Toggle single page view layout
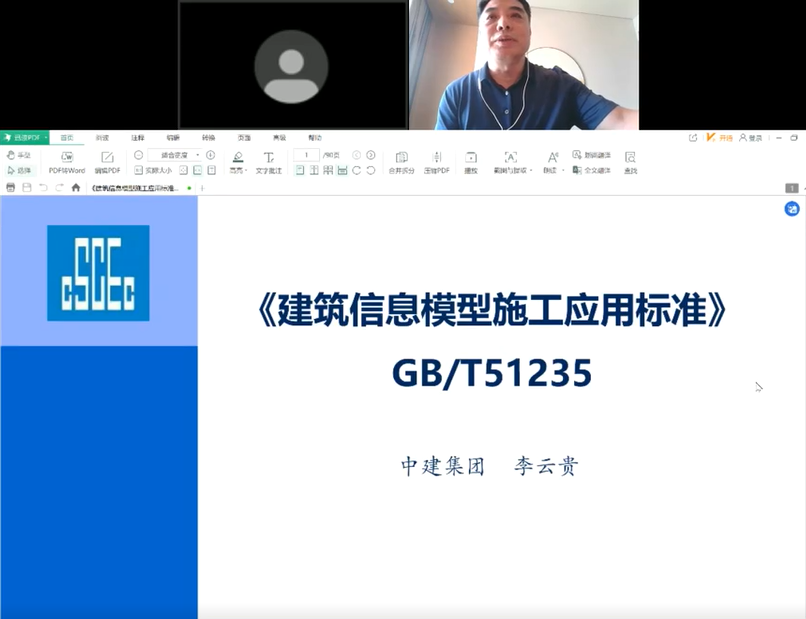The width and height of the screenshot is (806, 619). pyautogui.click(x=300, y=170)
